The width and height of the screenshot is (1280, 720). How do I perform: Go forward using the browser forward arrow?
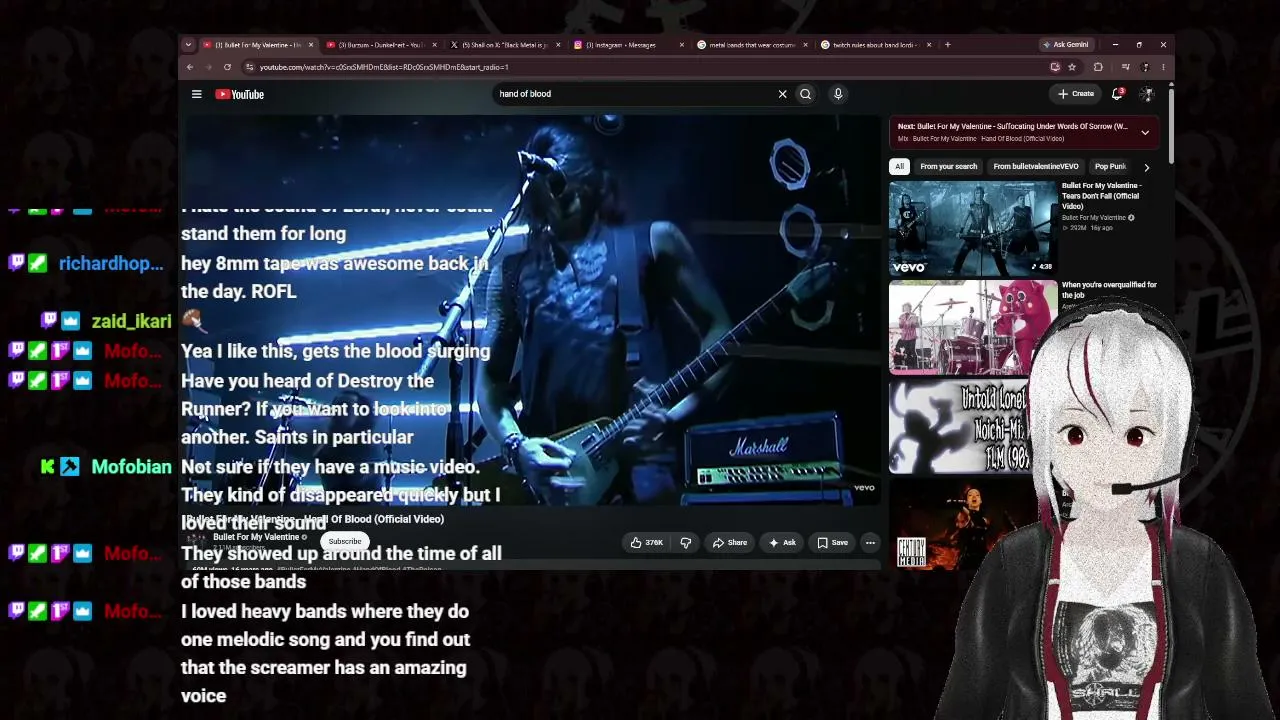tap(208, 67)
